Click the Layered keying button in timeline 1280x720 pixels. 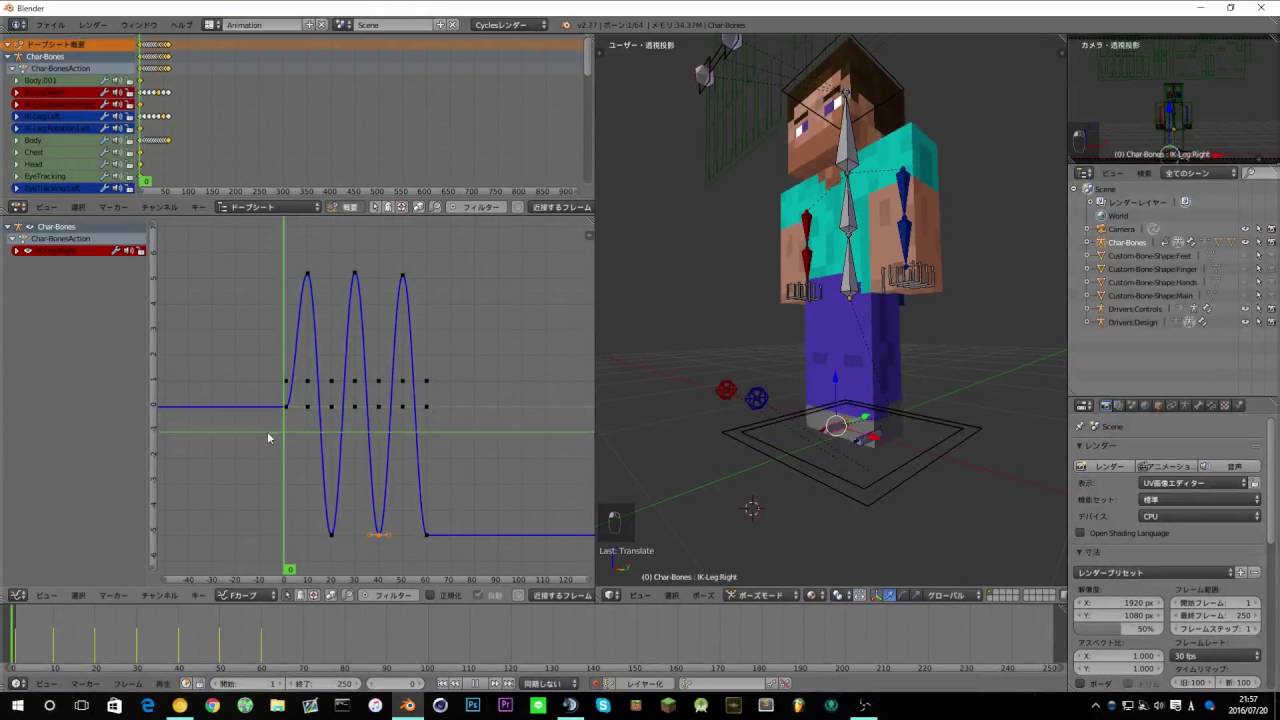[645, 683]
